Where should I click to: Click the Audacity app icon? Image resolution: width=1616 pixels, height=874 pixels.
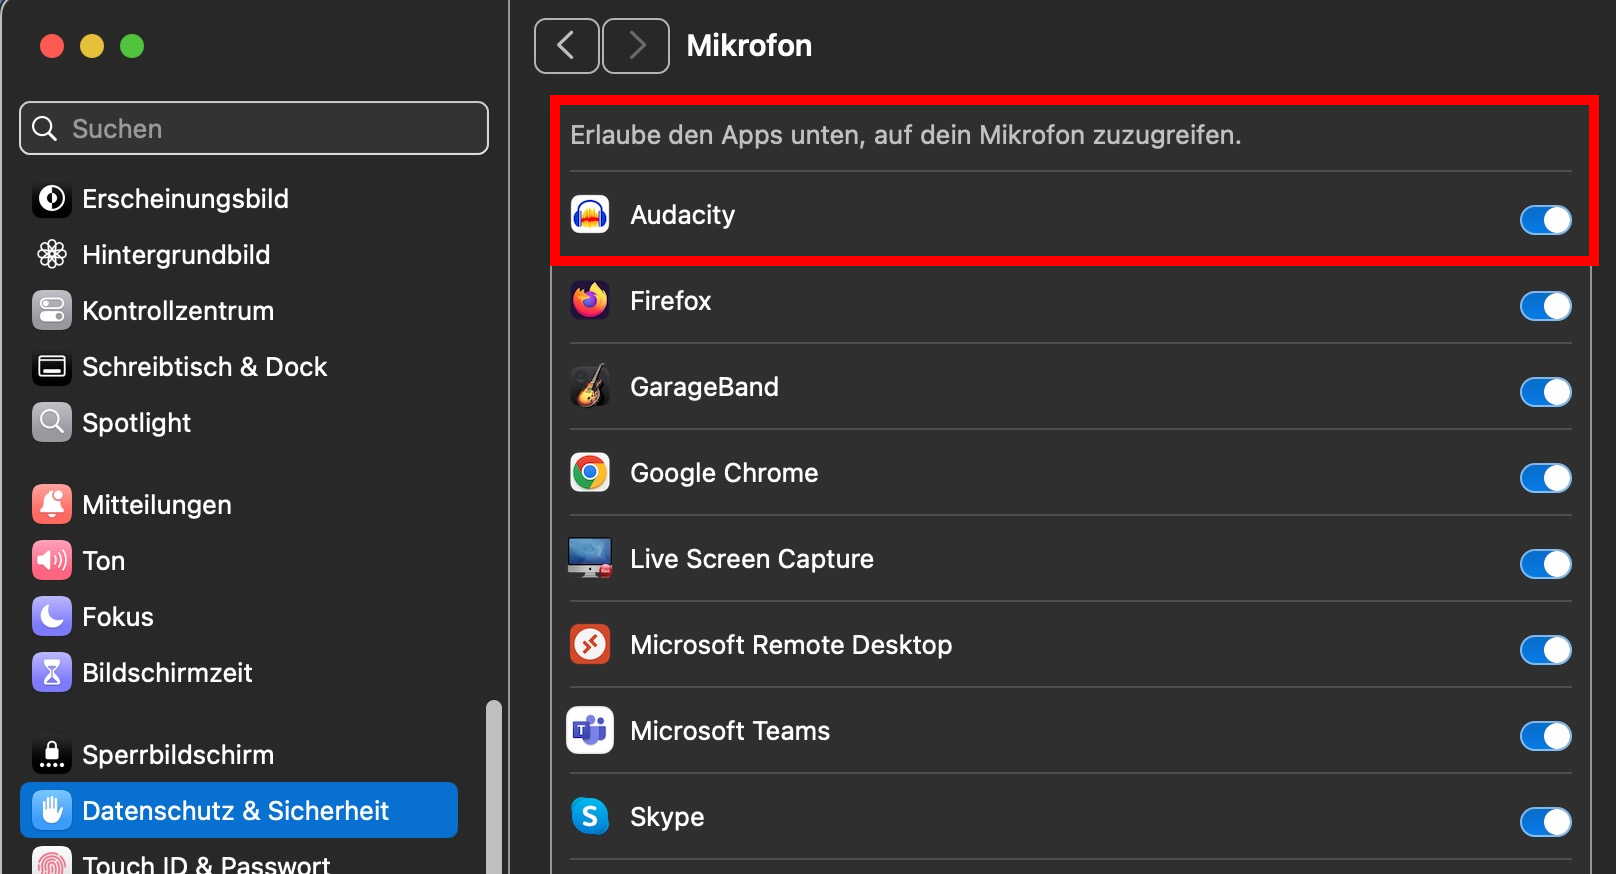pos(590,215)
